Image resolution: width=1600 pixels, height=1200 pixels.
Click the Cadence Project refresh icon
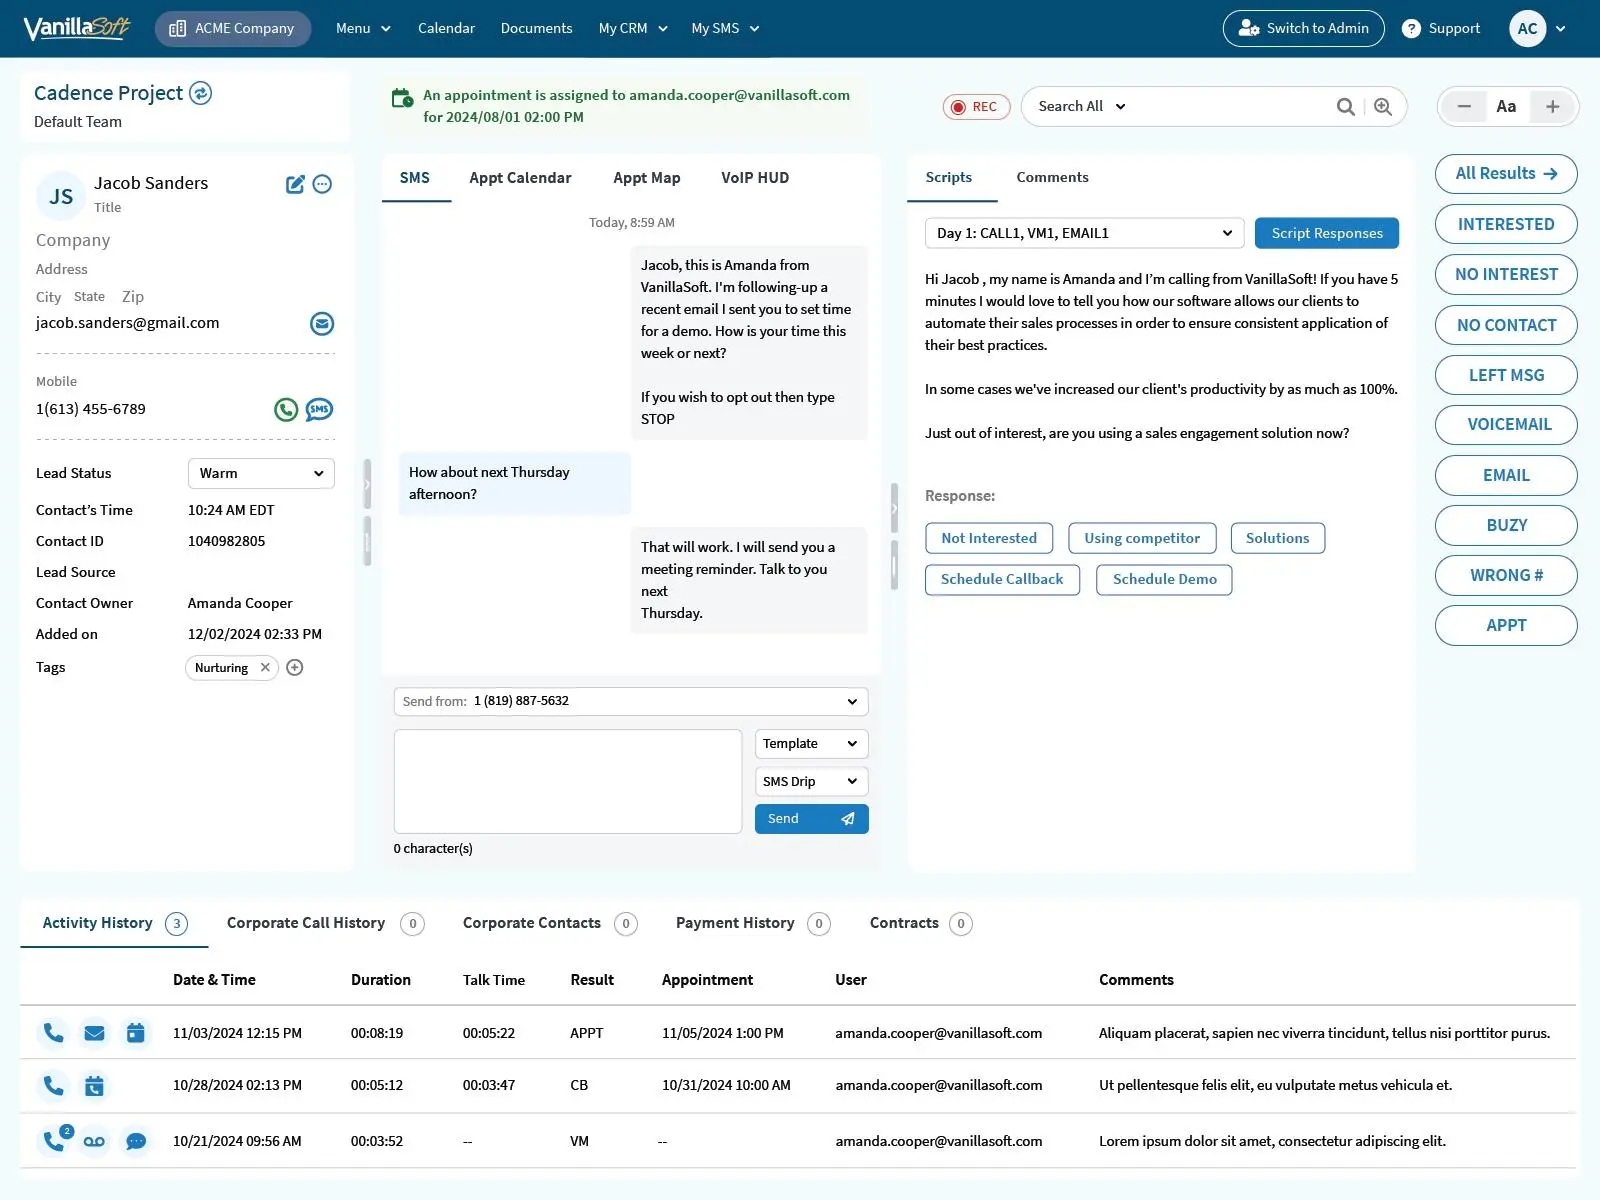coord(201,93)
